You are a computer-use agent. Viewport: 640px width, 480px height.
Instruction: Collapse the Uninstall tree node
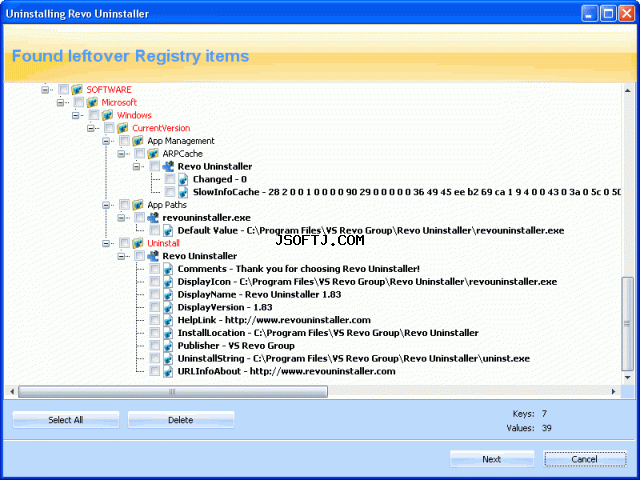pos(106,243)
